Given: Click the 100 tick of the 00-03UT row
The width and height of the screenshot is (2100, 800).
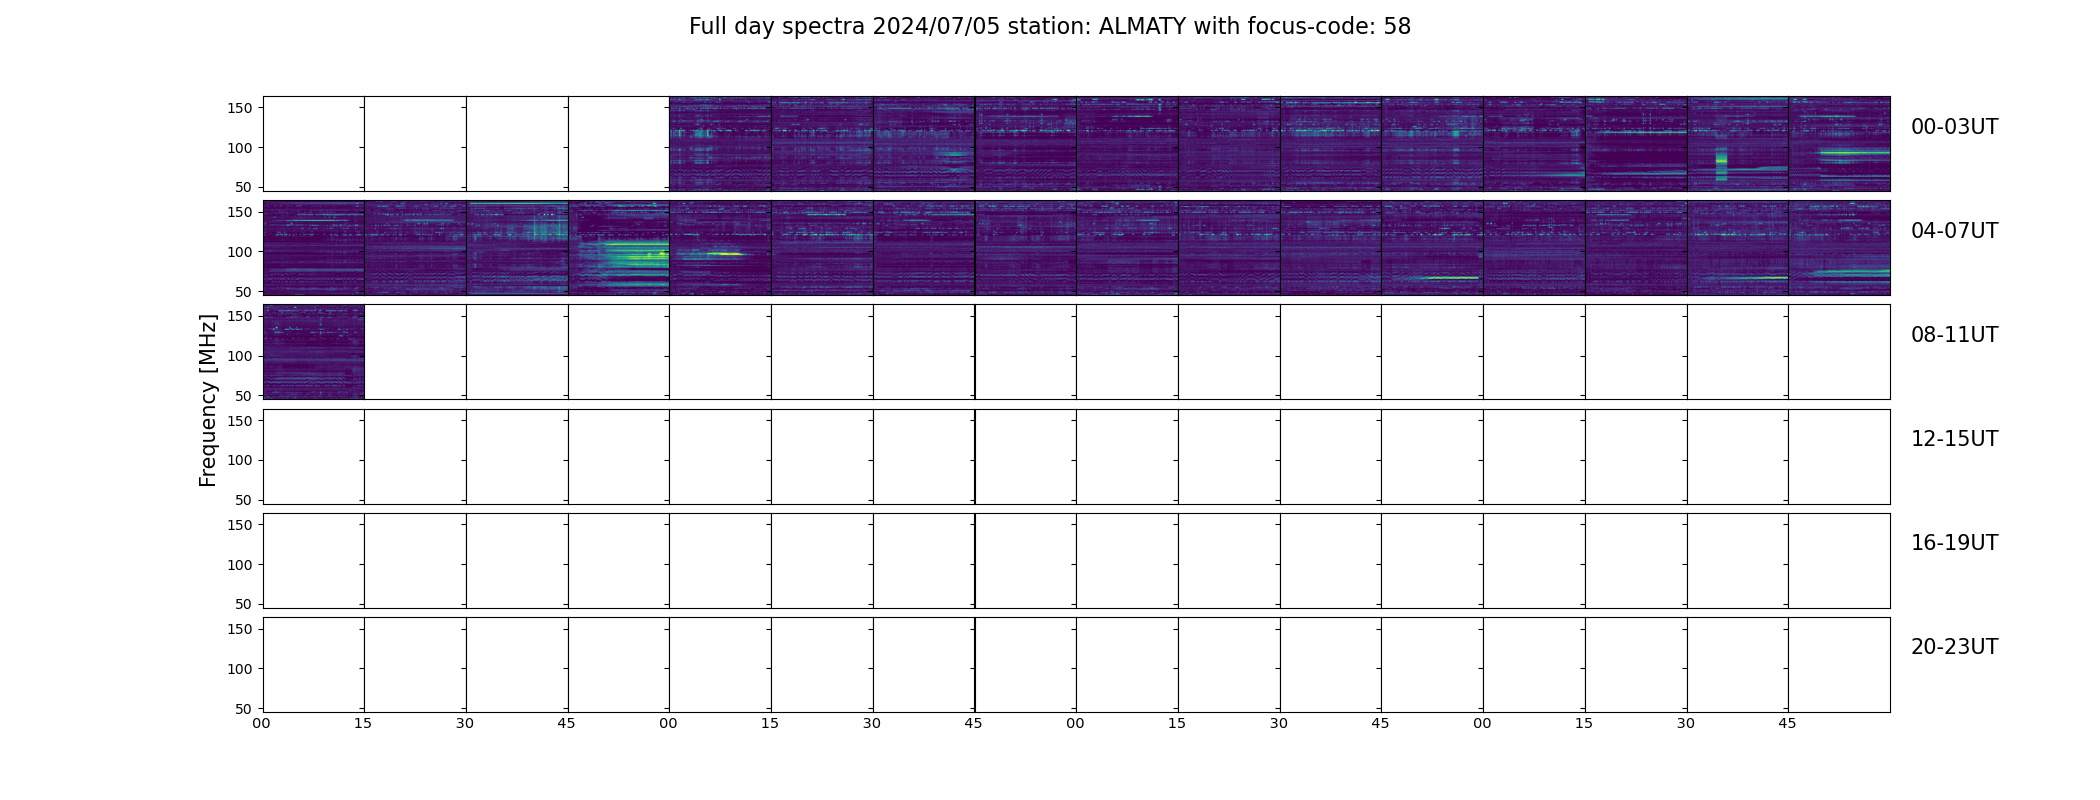Looking at the screenshot, I should click(240, 148).
